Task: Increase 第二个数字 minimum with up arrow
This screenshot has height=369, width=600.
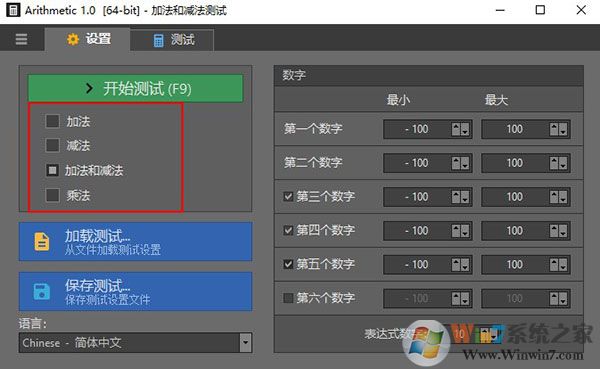Action: click(456, 163)
